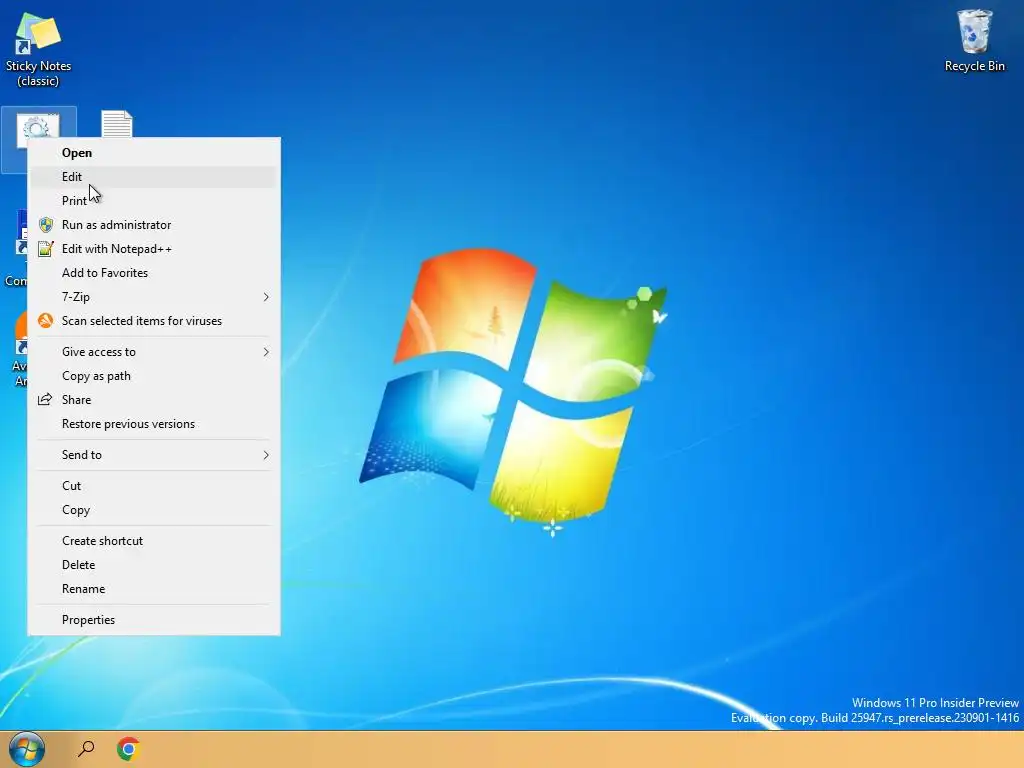Choose Cut in the context menu

(154, 486)
